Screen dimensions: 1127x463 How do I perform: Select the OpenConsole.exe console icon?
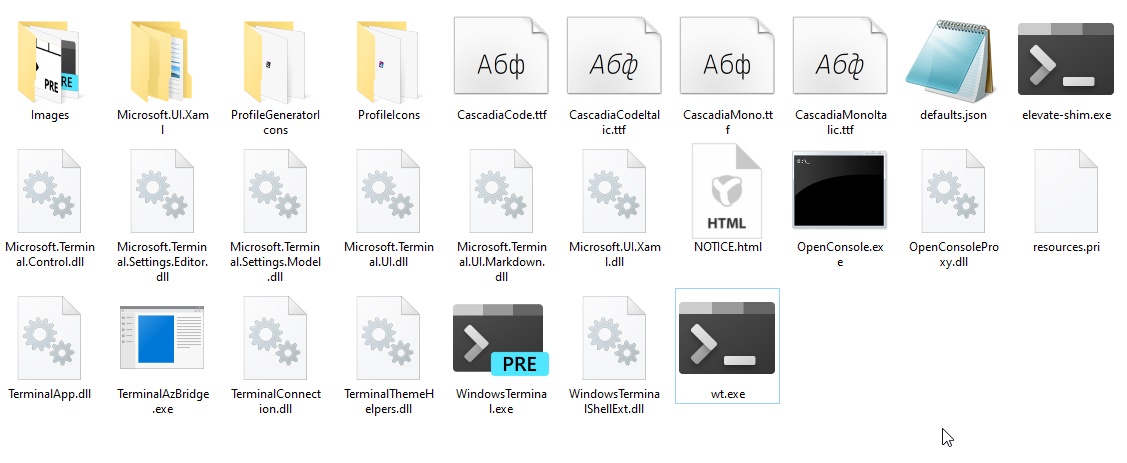[x=840, y=190]
